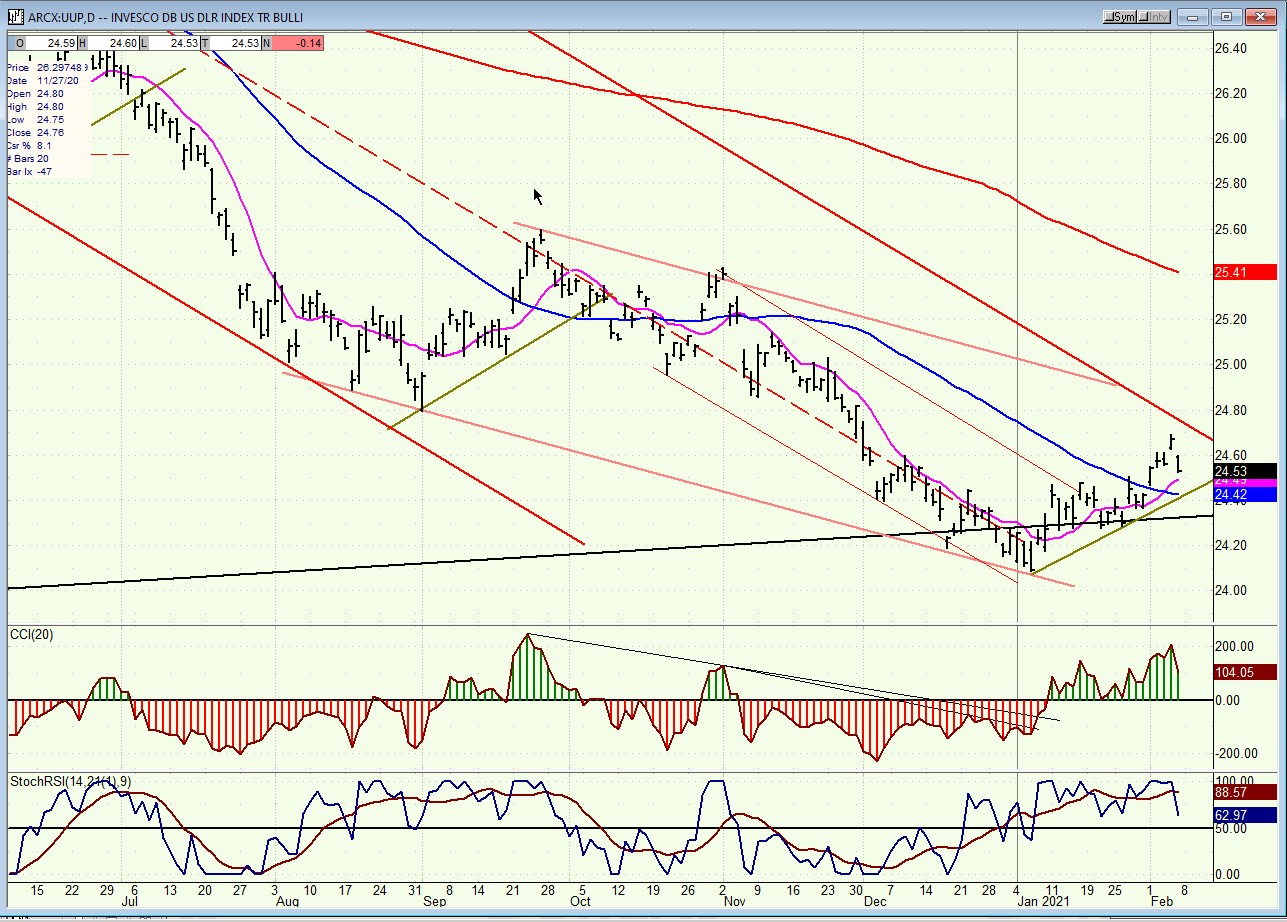Viewport: 1287px width, 922px height.
Task: Click the CCI(20) indicator label
Action: [30, 634]
